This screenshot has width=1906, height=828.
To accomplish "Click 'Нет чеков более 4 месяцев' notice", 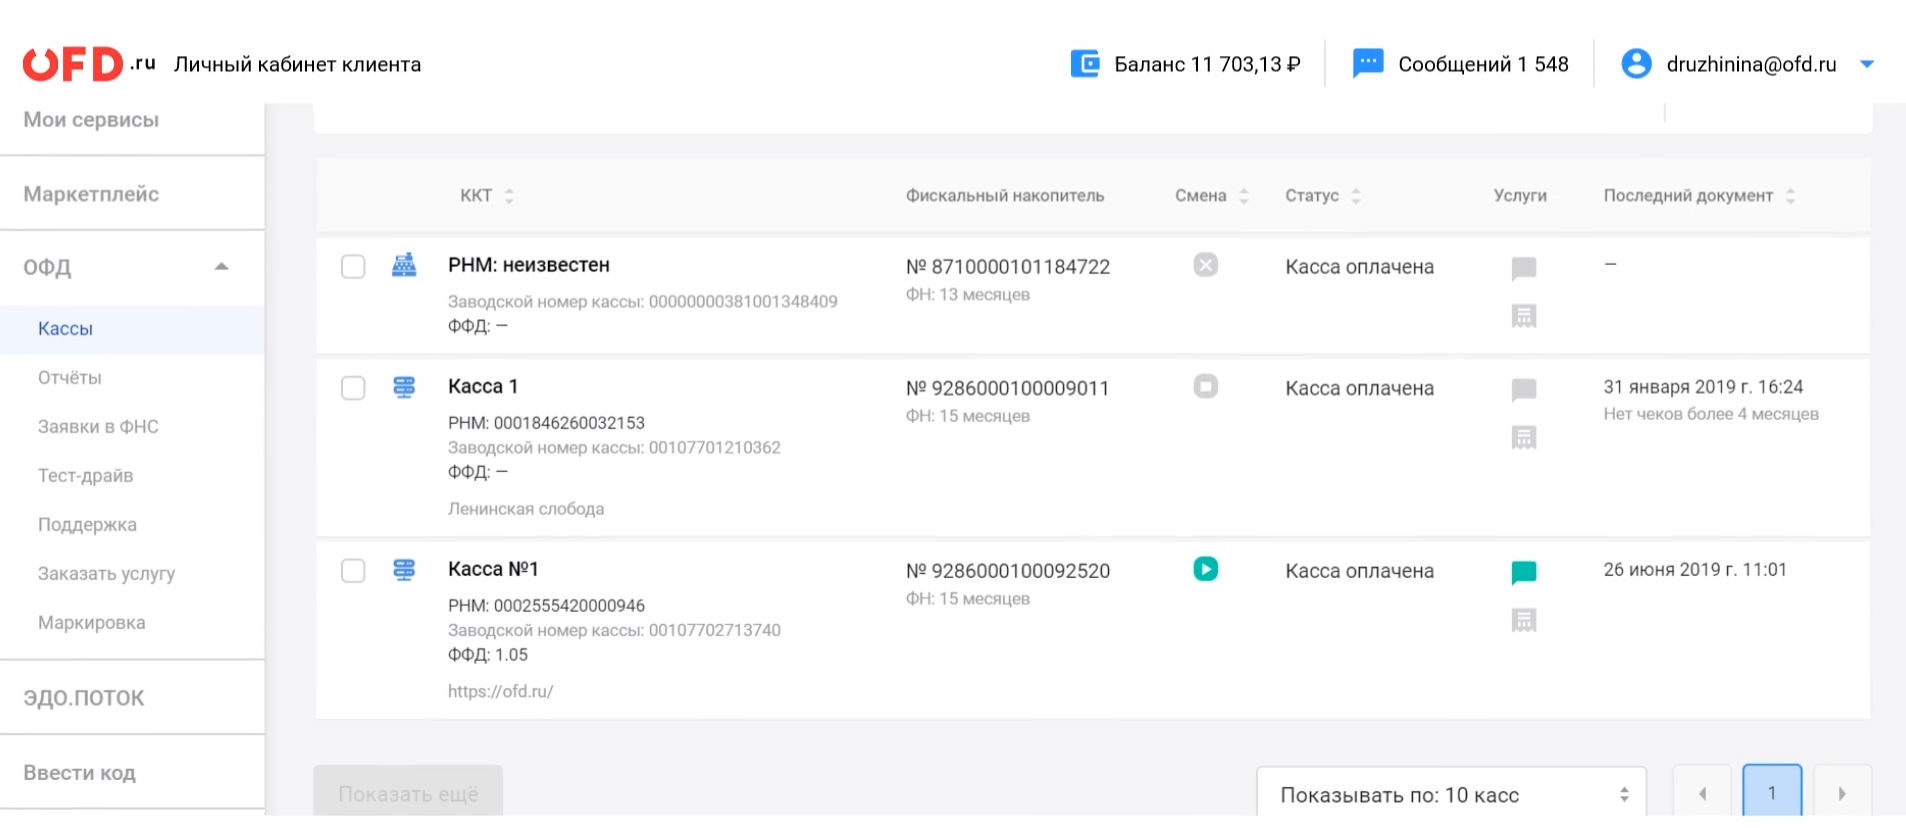I will pyautogui.click(x=1711, y=414).
